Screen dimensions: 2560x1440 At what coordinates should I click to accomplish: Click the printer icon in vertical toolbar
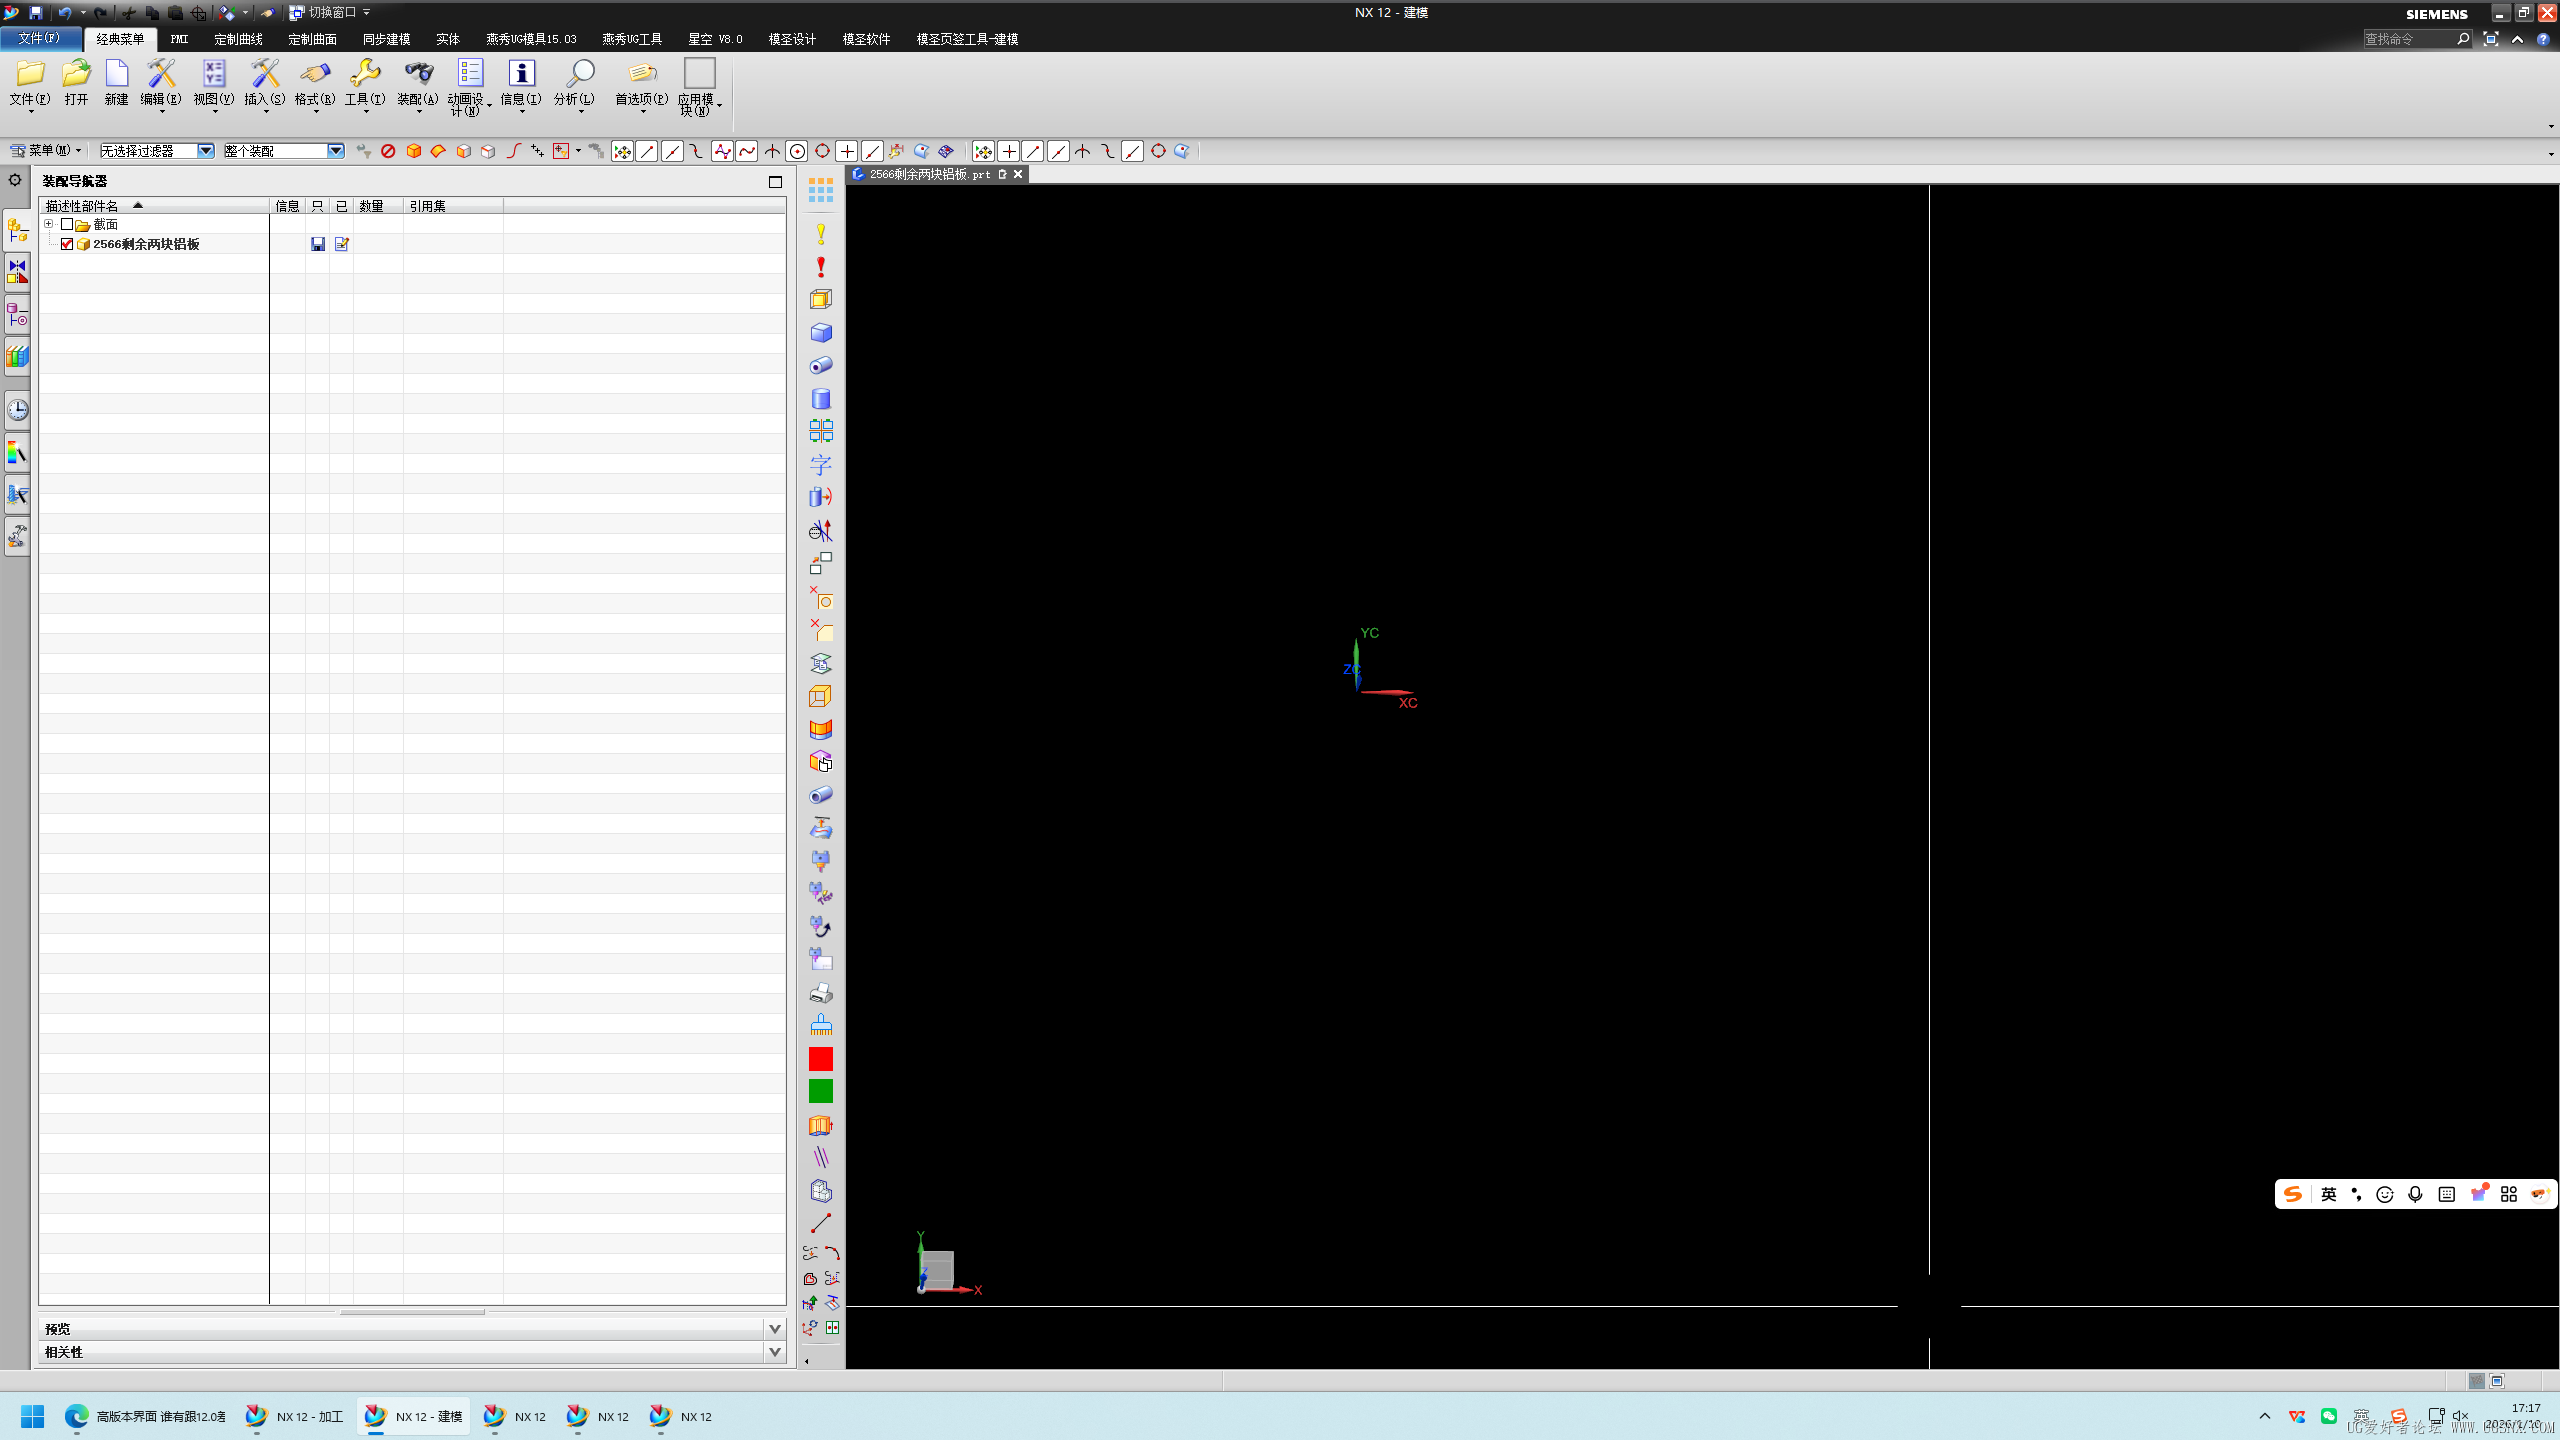click(821, 993)
